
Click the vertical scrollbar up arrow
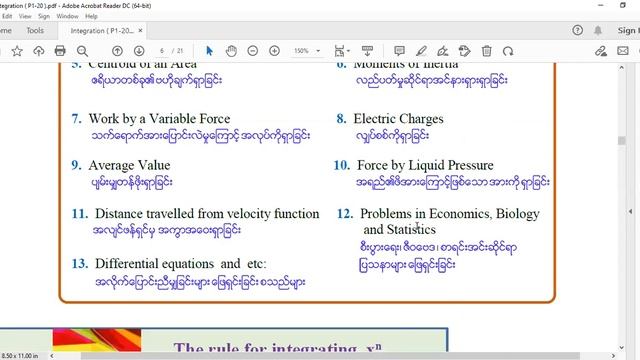622,67
